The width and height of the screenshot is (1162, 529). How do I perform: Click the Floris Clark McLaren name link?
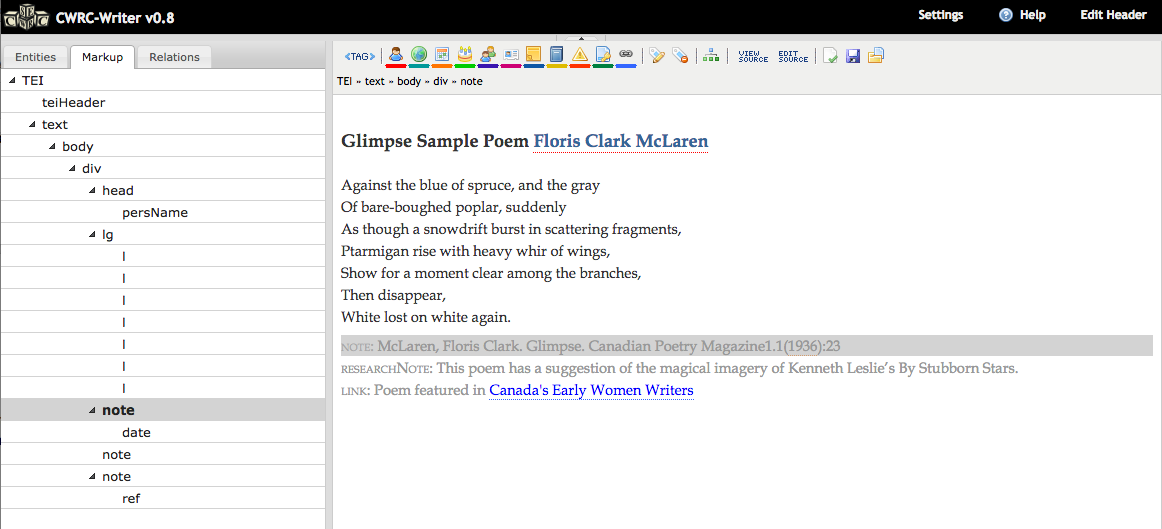coord(620,141)
